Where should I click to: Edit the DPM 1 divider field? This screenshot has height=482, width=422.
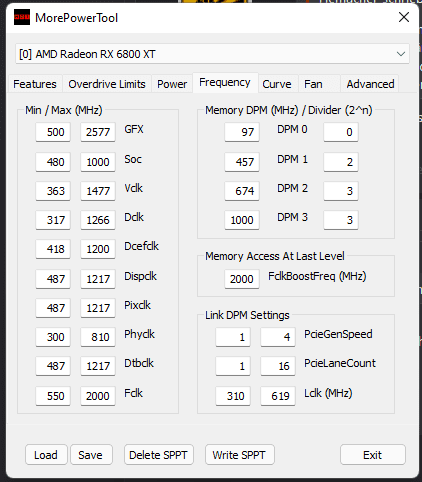341,162
